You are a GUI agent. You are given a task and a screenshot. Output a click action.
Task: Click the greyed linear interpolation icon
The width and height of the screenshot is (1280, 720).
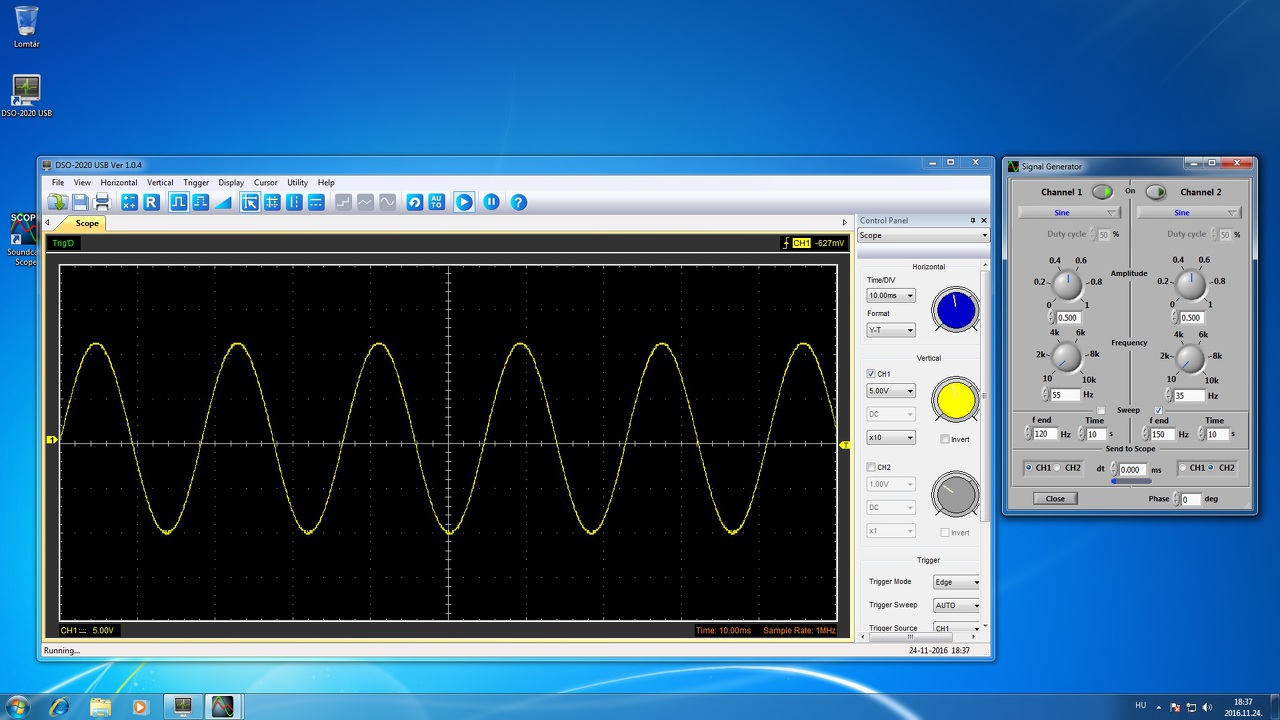(x=365, y=202)
